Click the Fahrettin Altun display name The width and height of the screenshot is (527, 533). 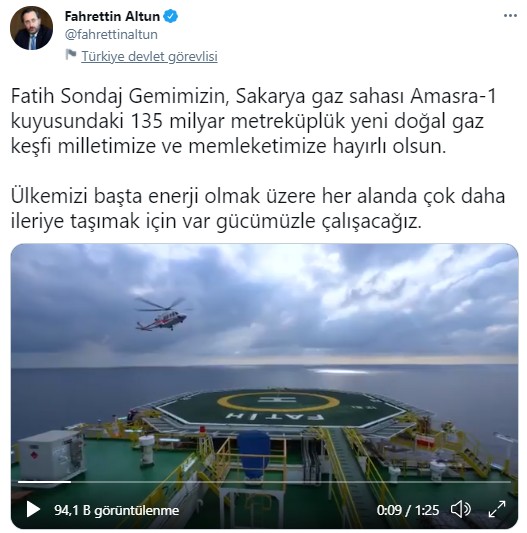click(x=112, y=16)
